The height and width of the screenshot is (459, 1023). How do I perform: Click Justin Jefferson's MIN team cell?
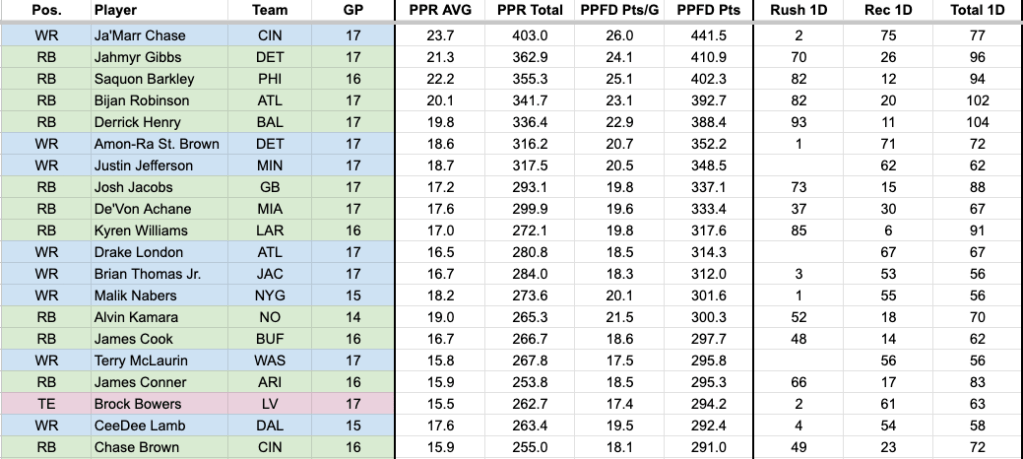[x=271, y=166]
